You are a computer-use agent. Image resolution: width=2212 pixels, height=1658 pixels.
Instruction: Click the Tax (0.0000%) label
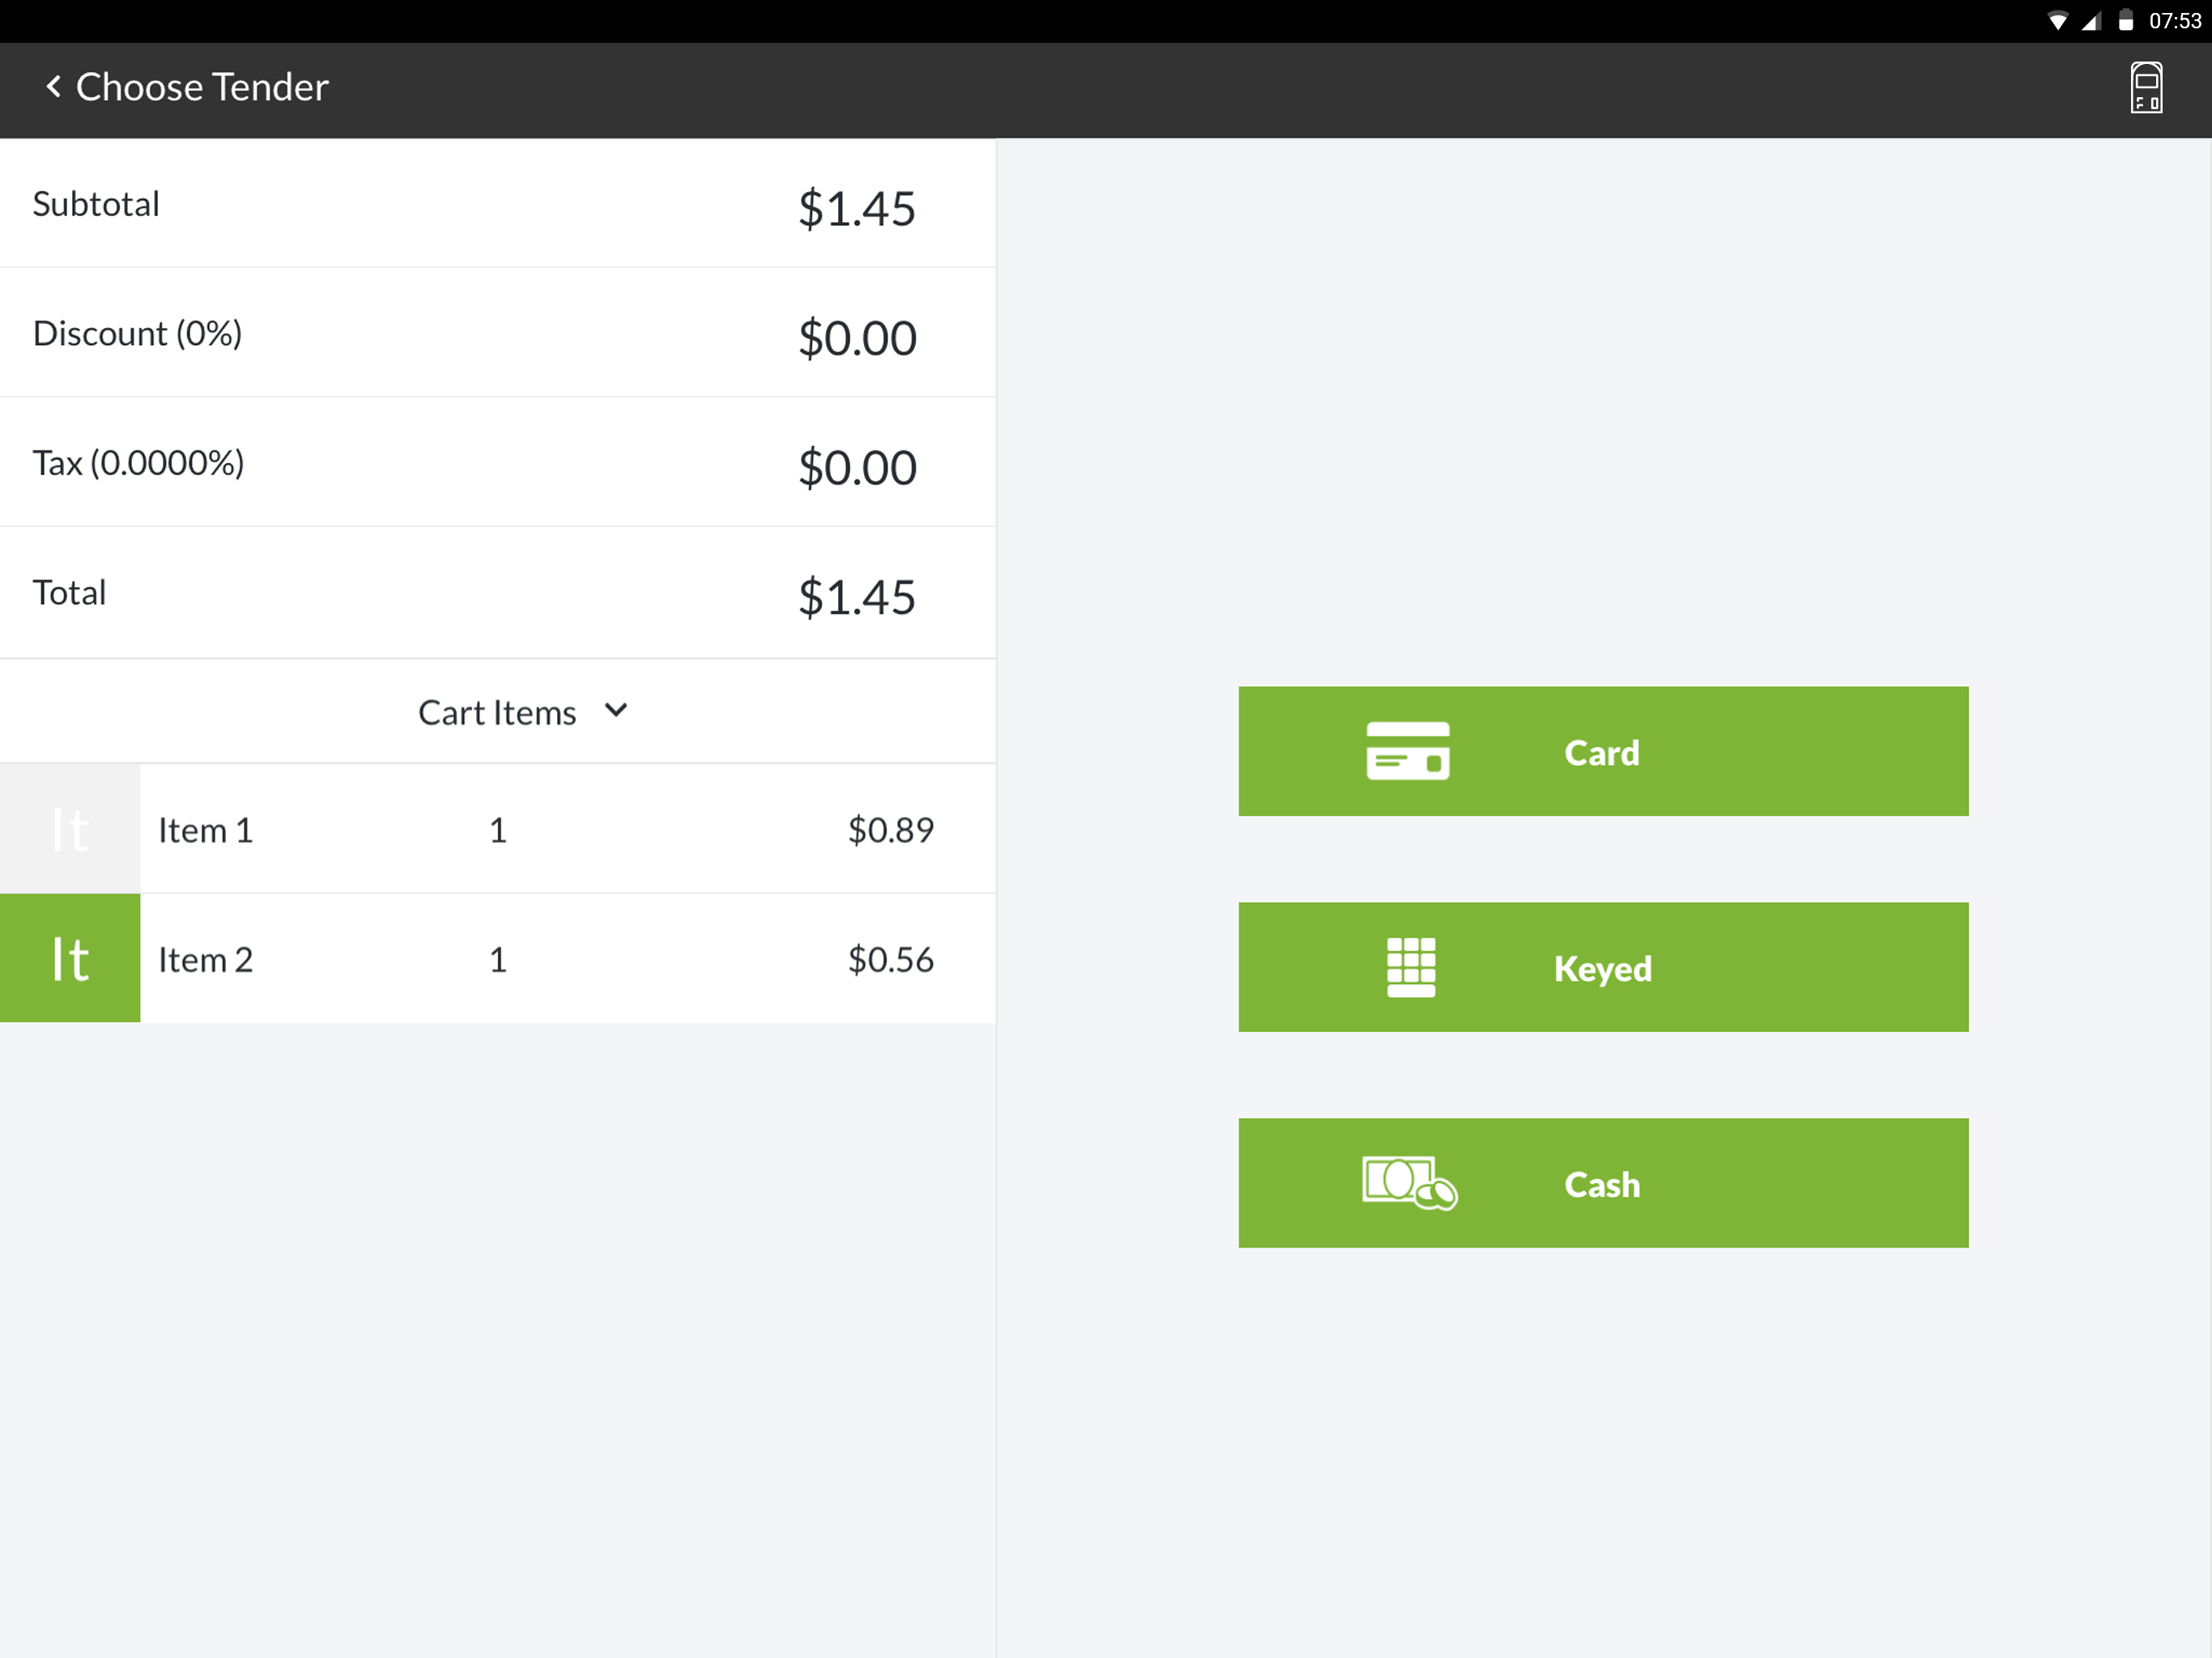tap(138, 463)
